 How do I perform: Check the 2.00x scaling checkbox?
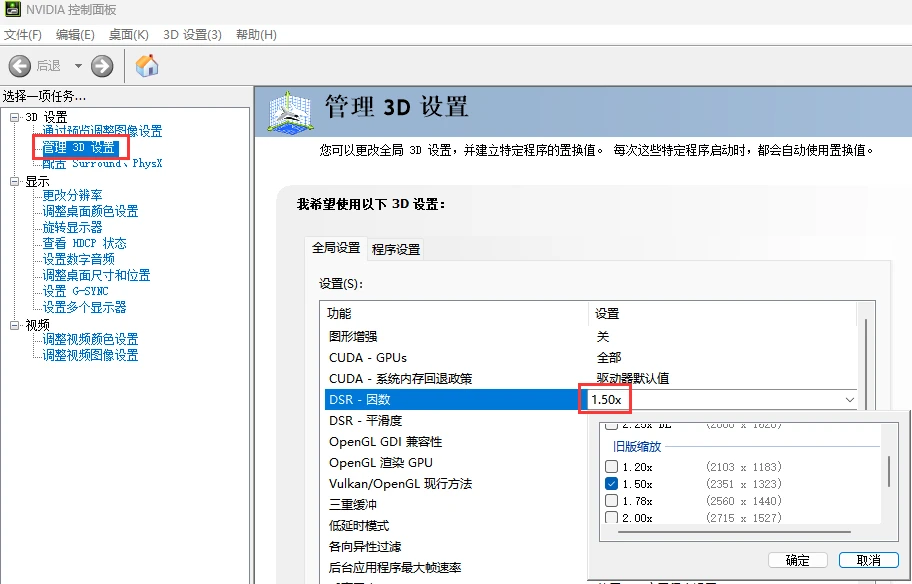coord(611,517)
